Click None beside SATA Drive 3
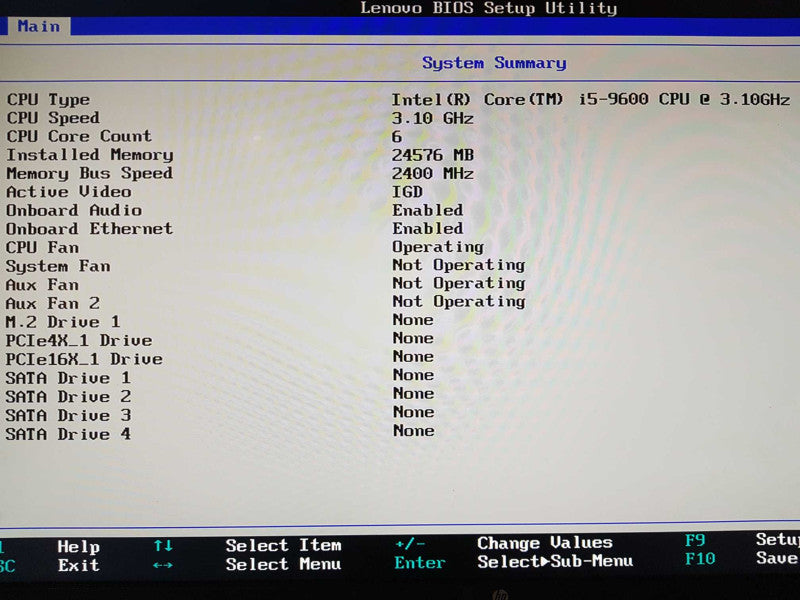Image resolution: width=800 pixels, height=600 pixels. [413, 412]
